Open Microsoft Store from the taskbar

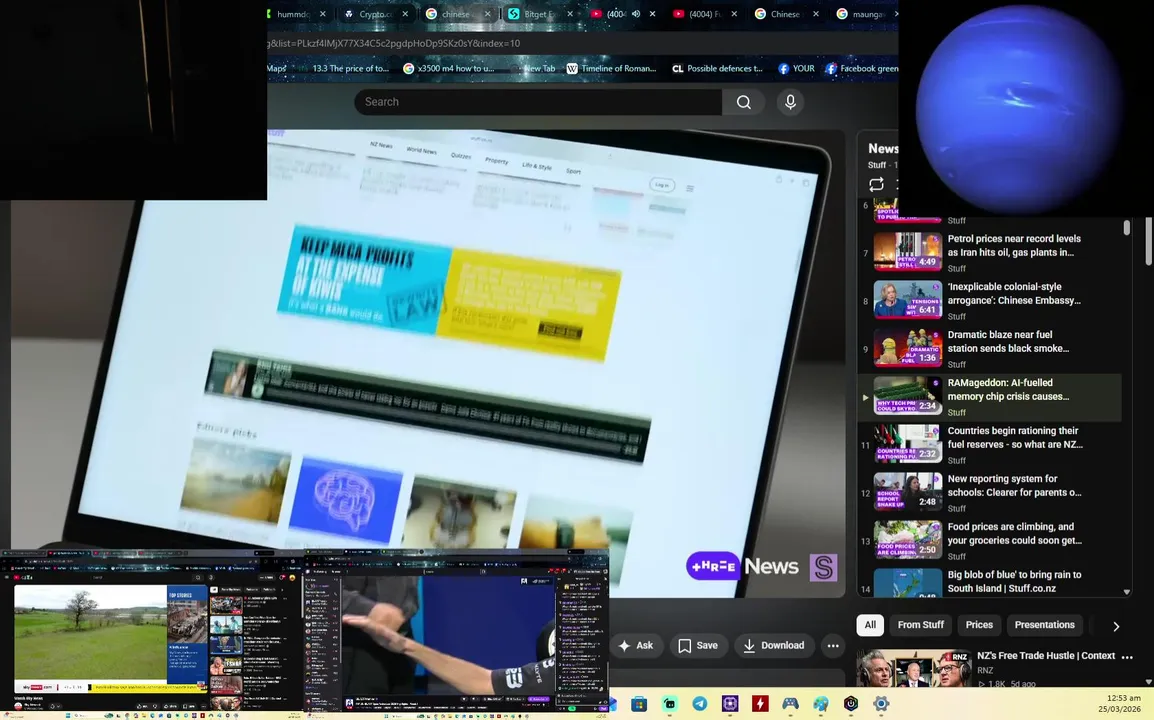pyautogui.click(x=639, y=705)
